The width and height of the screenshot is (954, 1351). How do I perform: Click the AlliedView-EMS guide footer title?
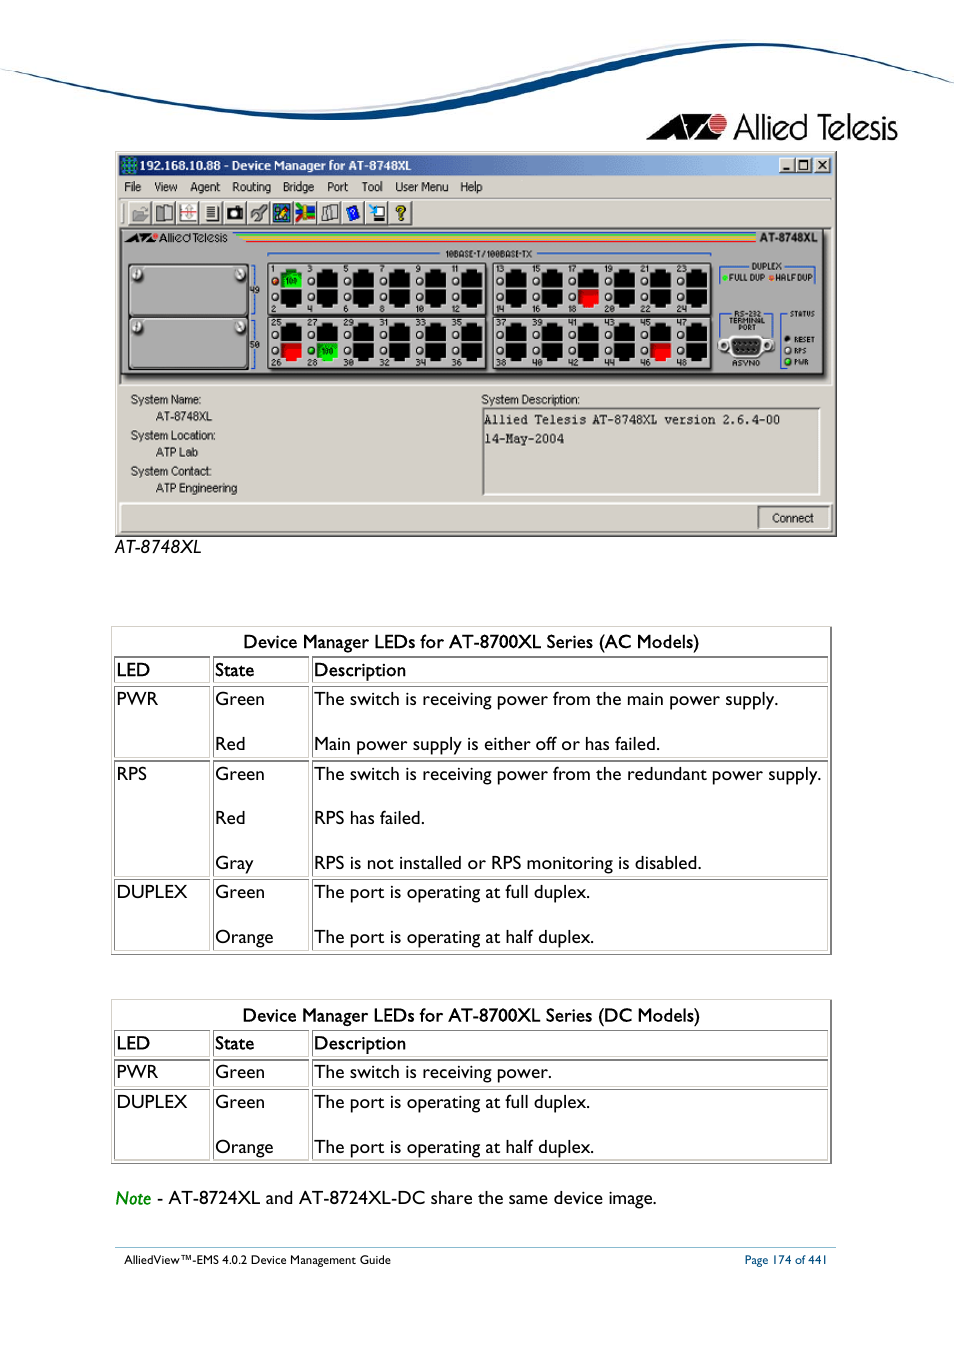(257, 1260)
